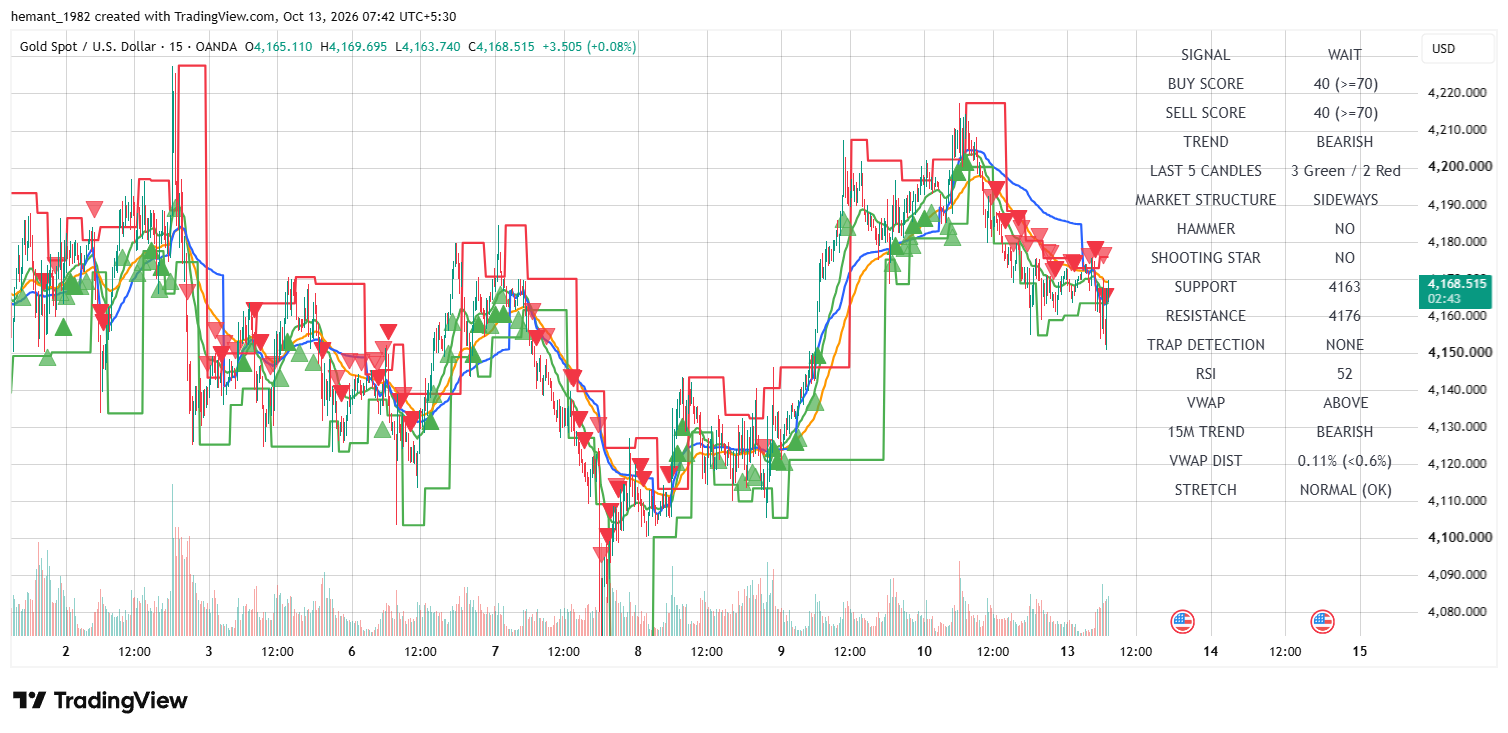Click the SELL SCORE label
The image size is (1508, 733).
tap(1205, 113)
